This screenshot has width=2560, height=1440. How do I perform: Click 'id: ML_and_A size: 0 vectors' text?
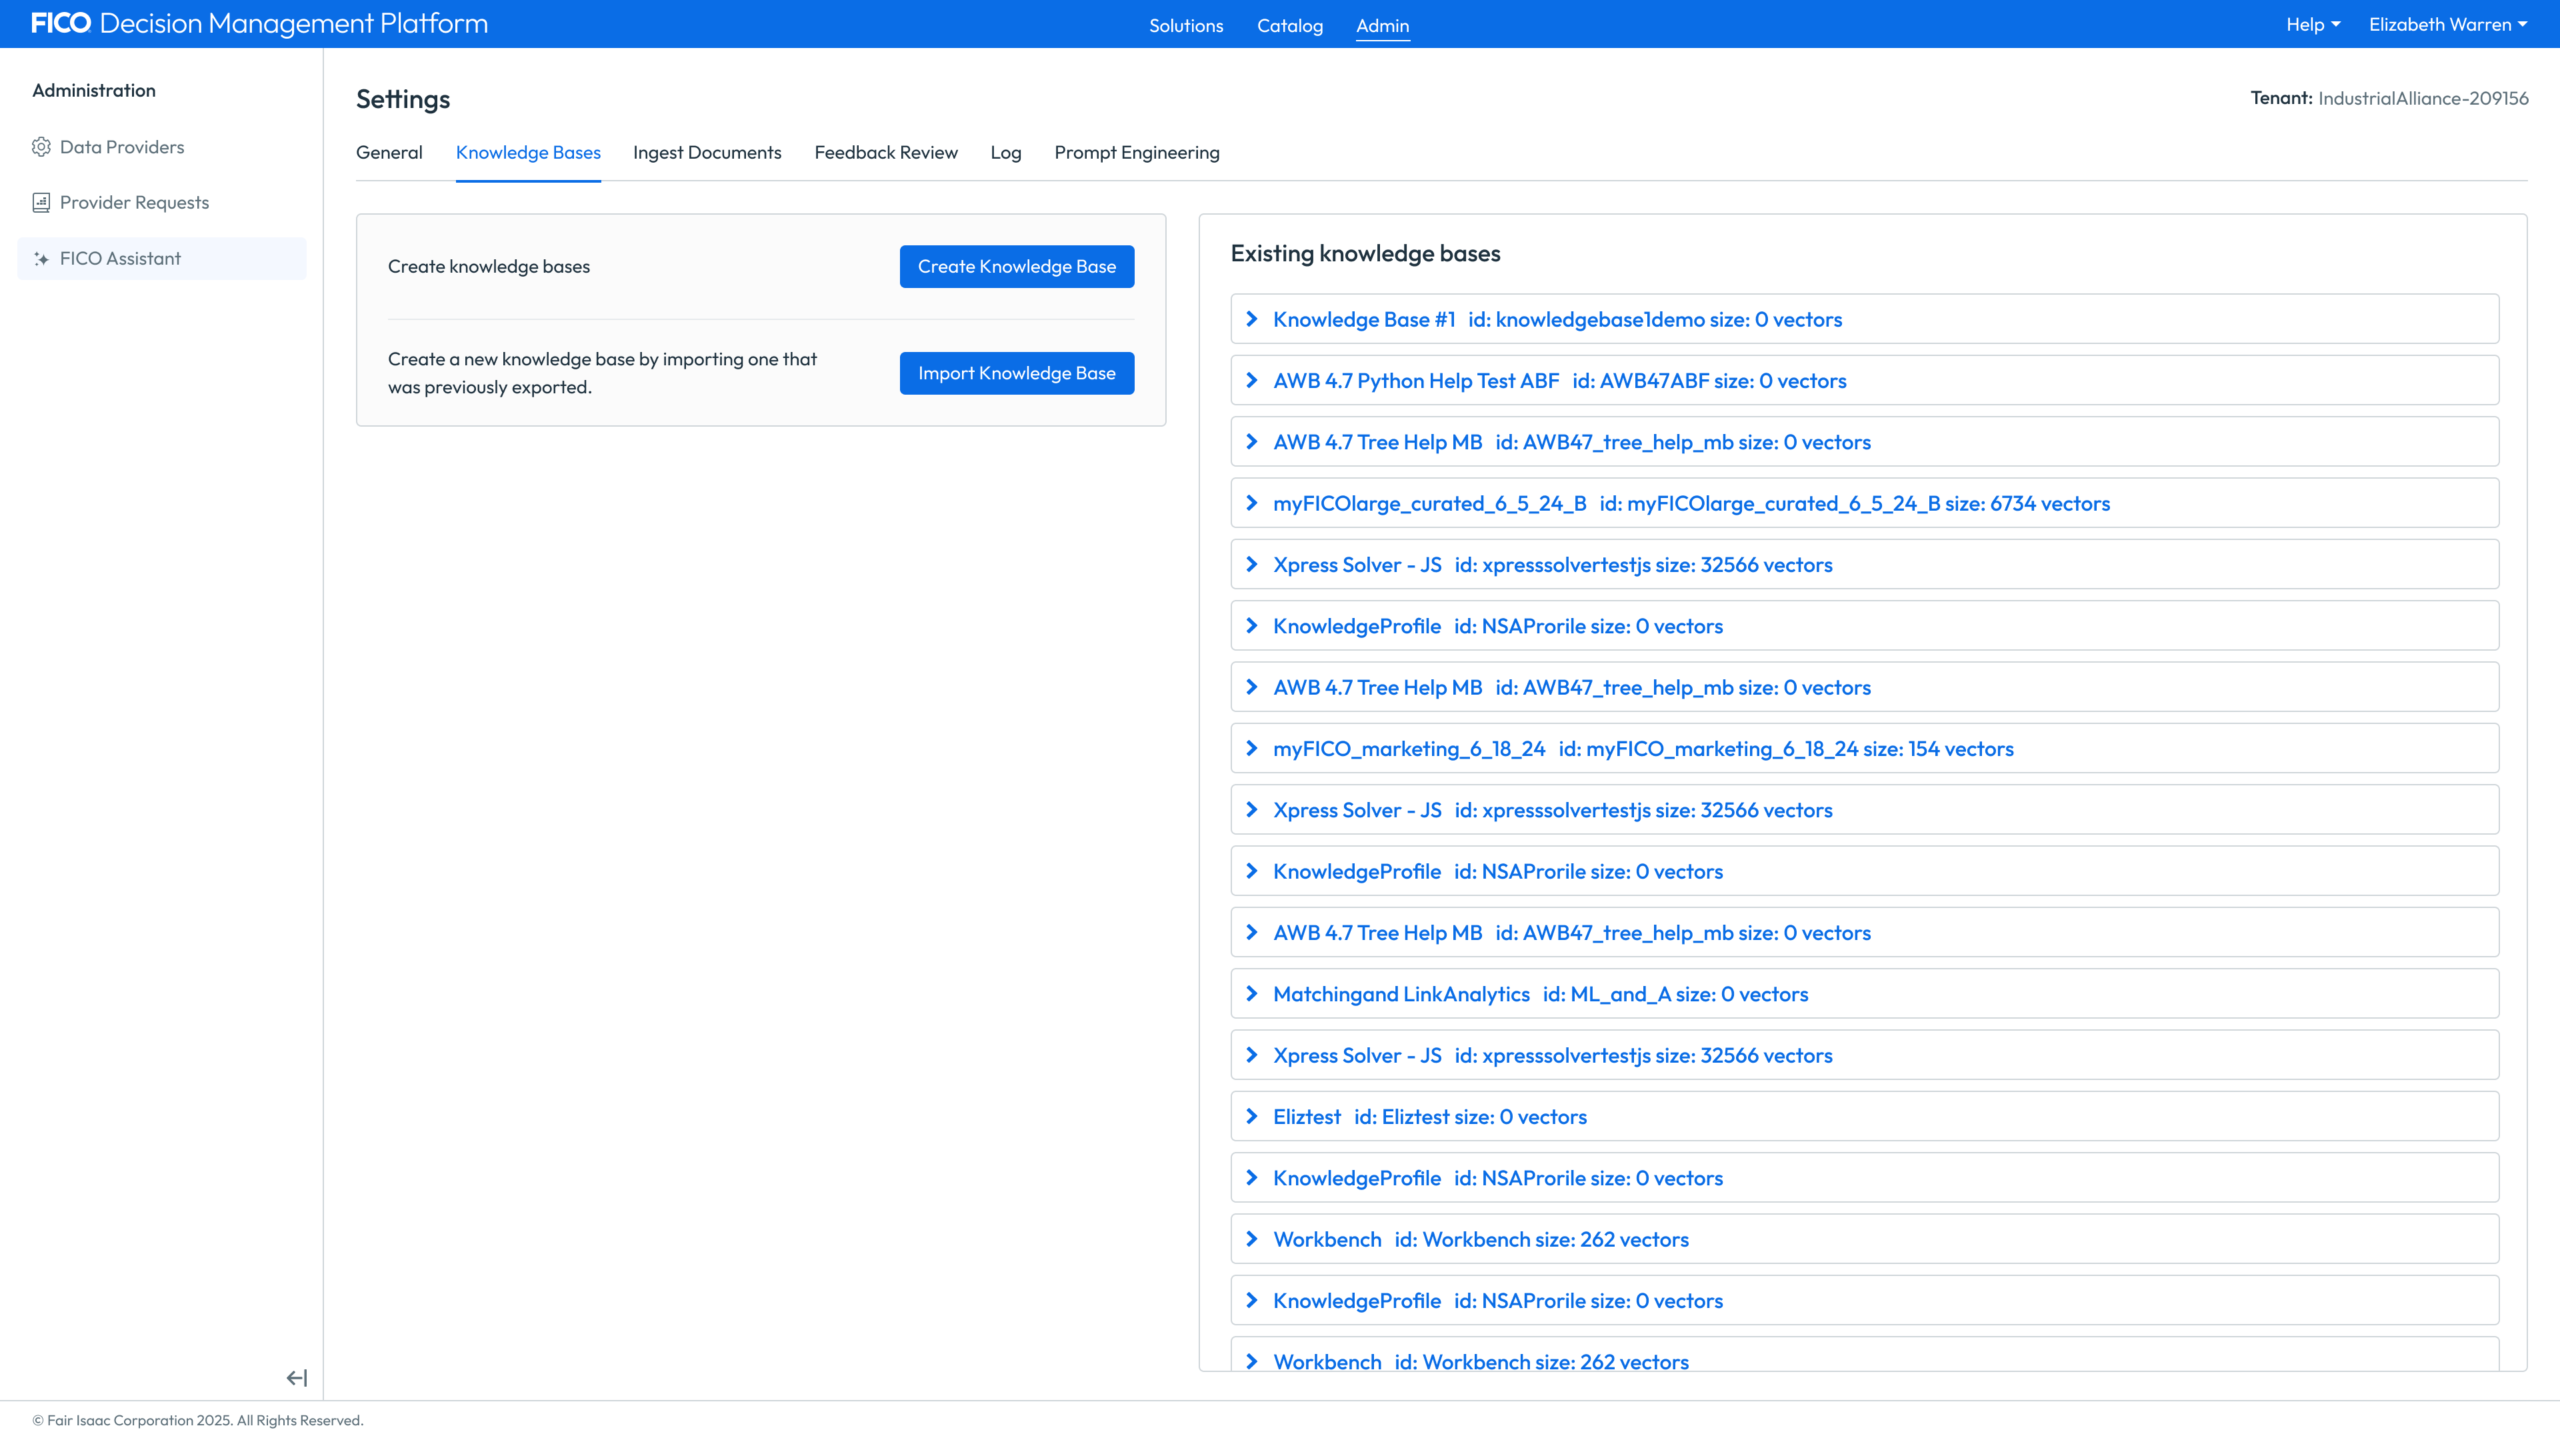point(1675,994)
